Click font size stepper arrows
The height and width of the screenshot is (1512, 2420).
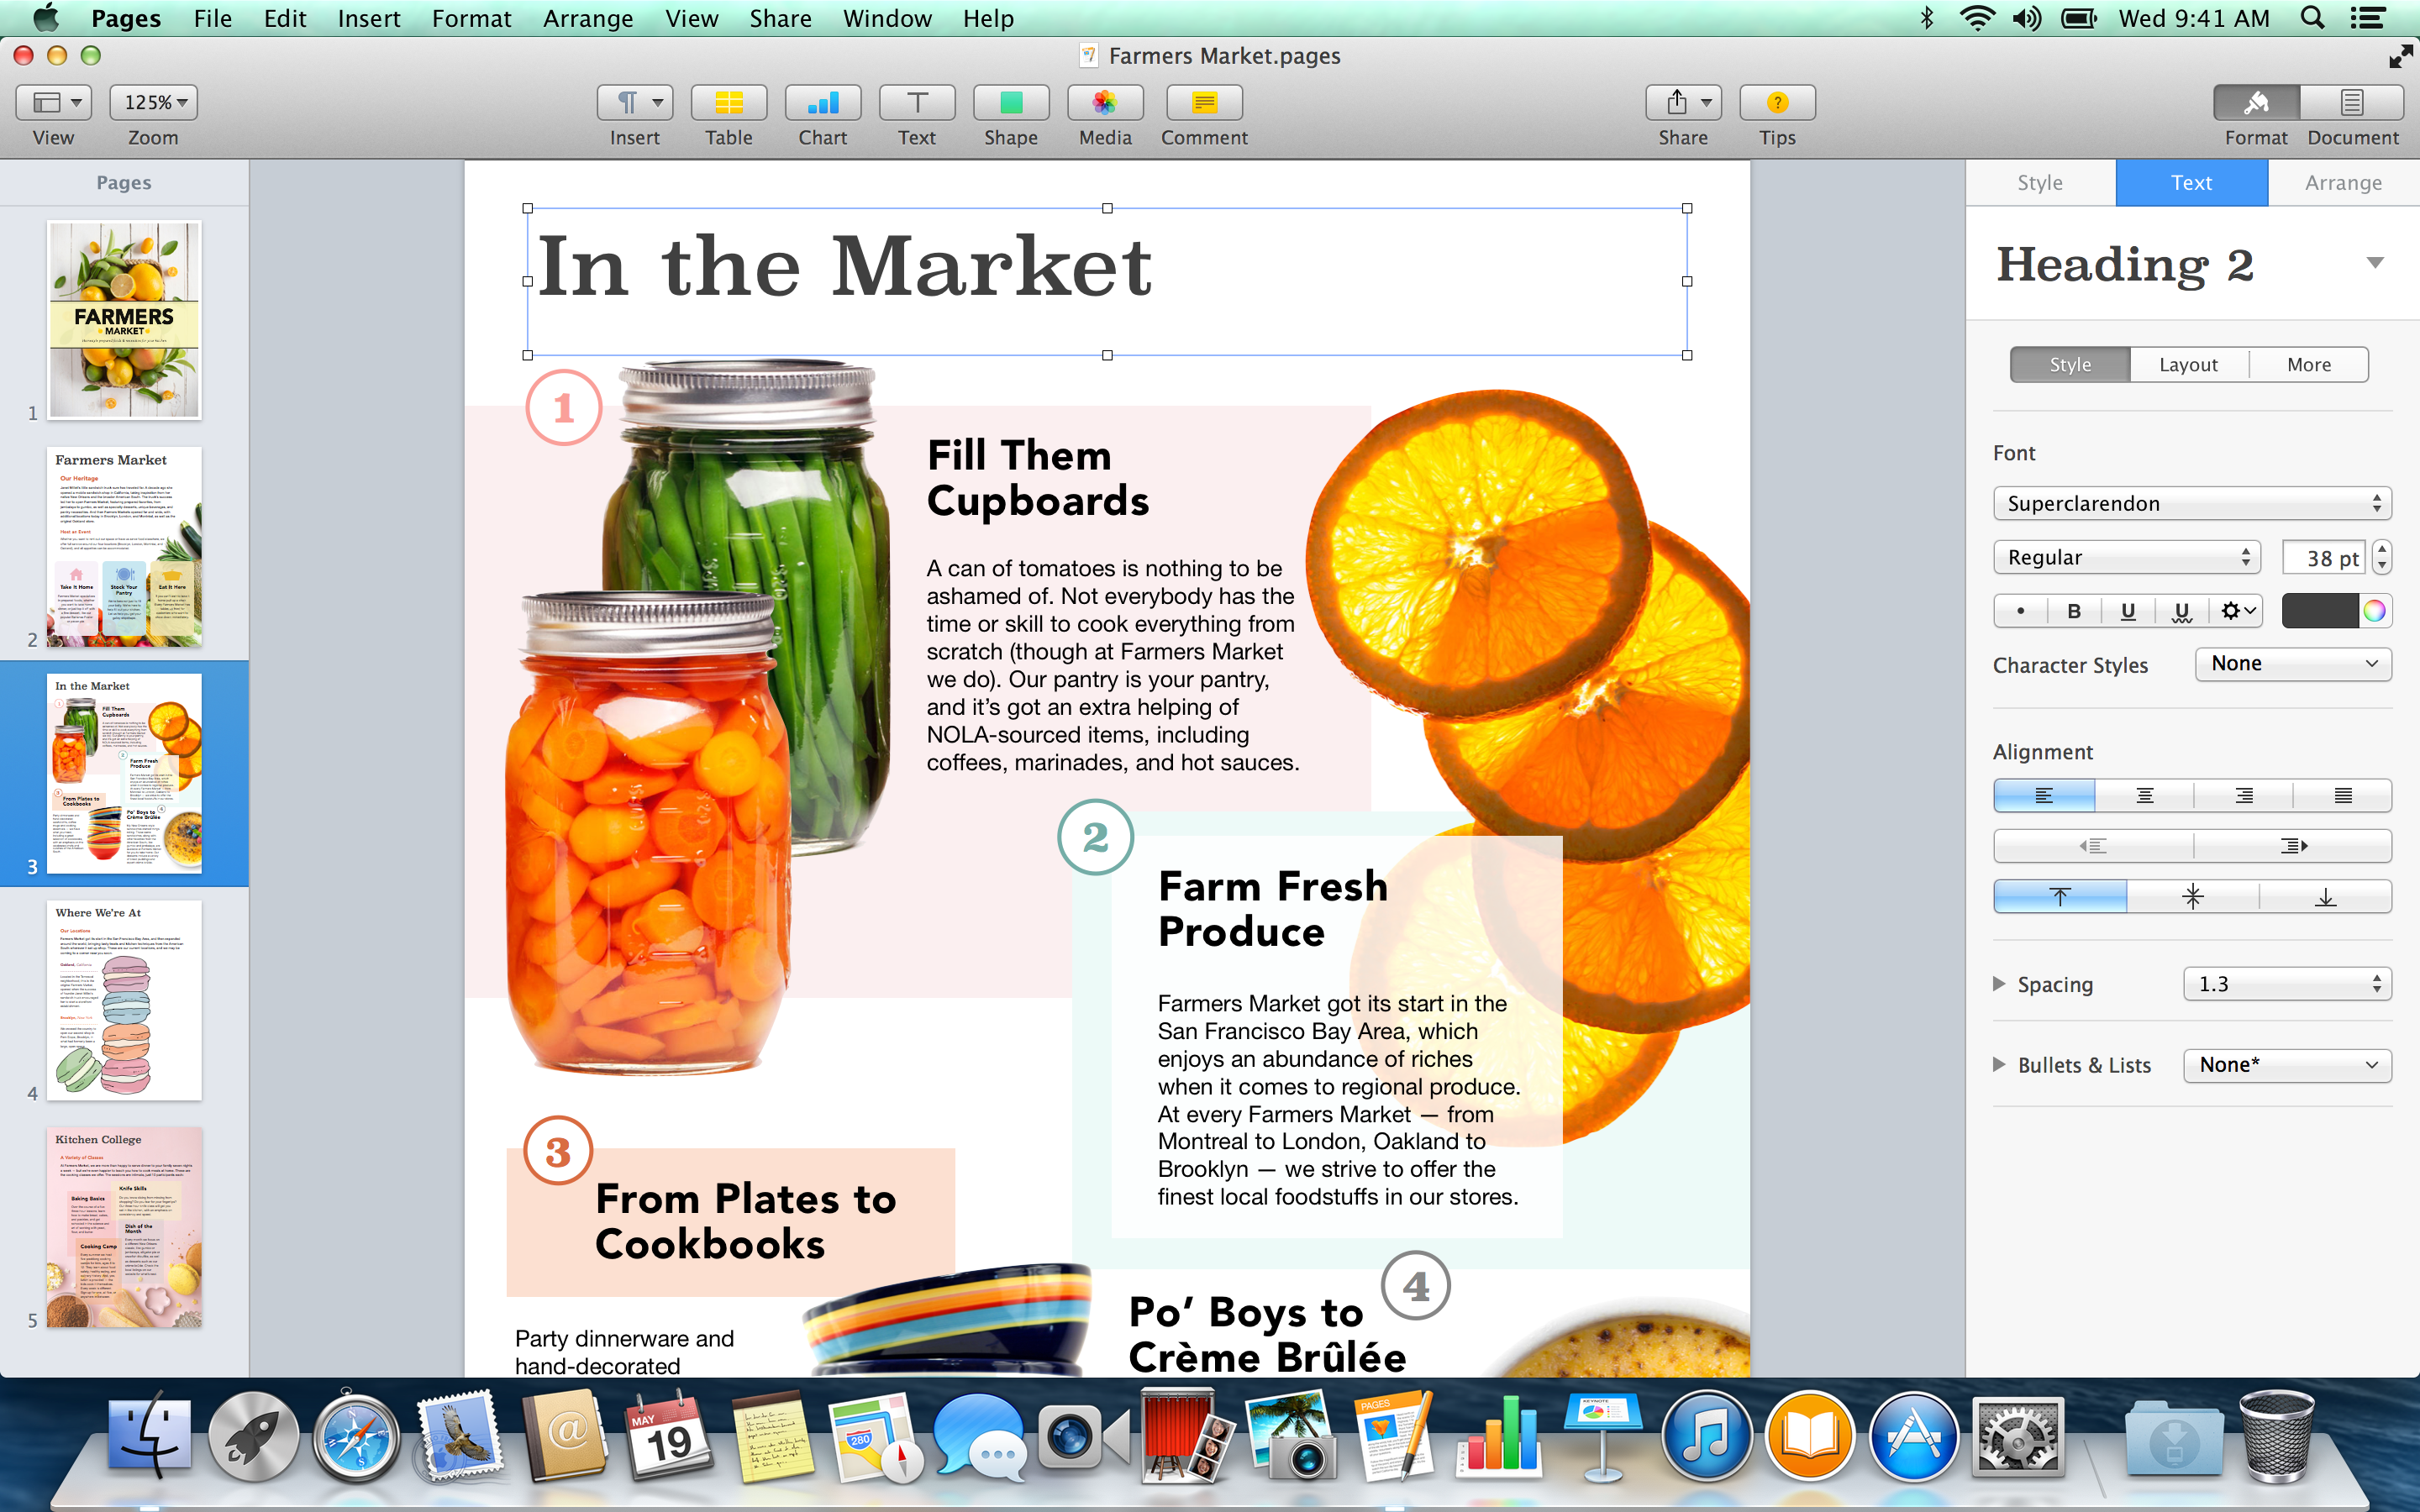tap(2381, 557)
